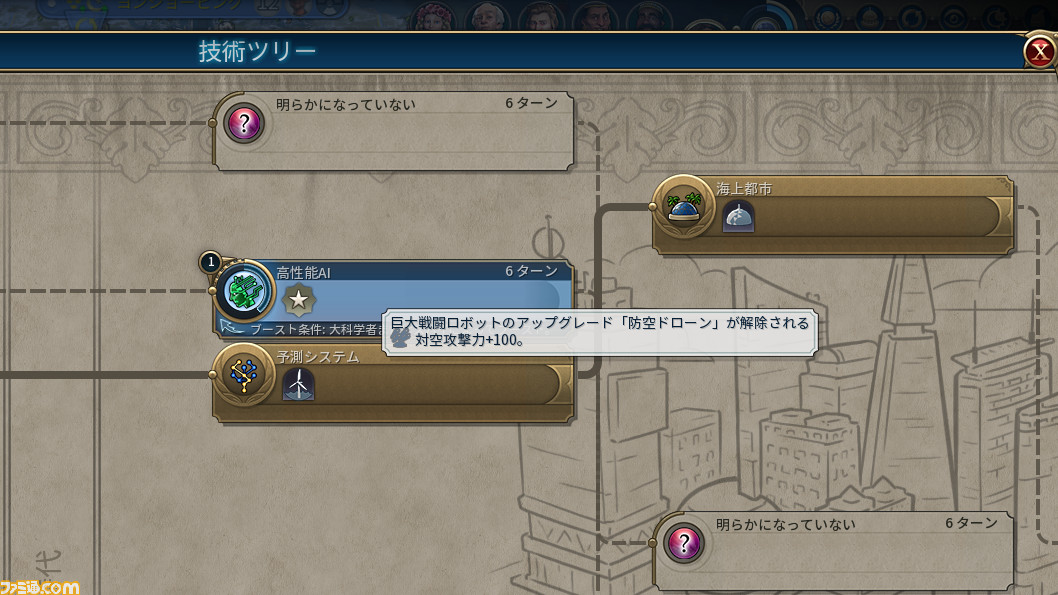Close the 技術ツリー screen with the X
Viewport: 1058px width, 595px height.
(x=1040, y=51)
